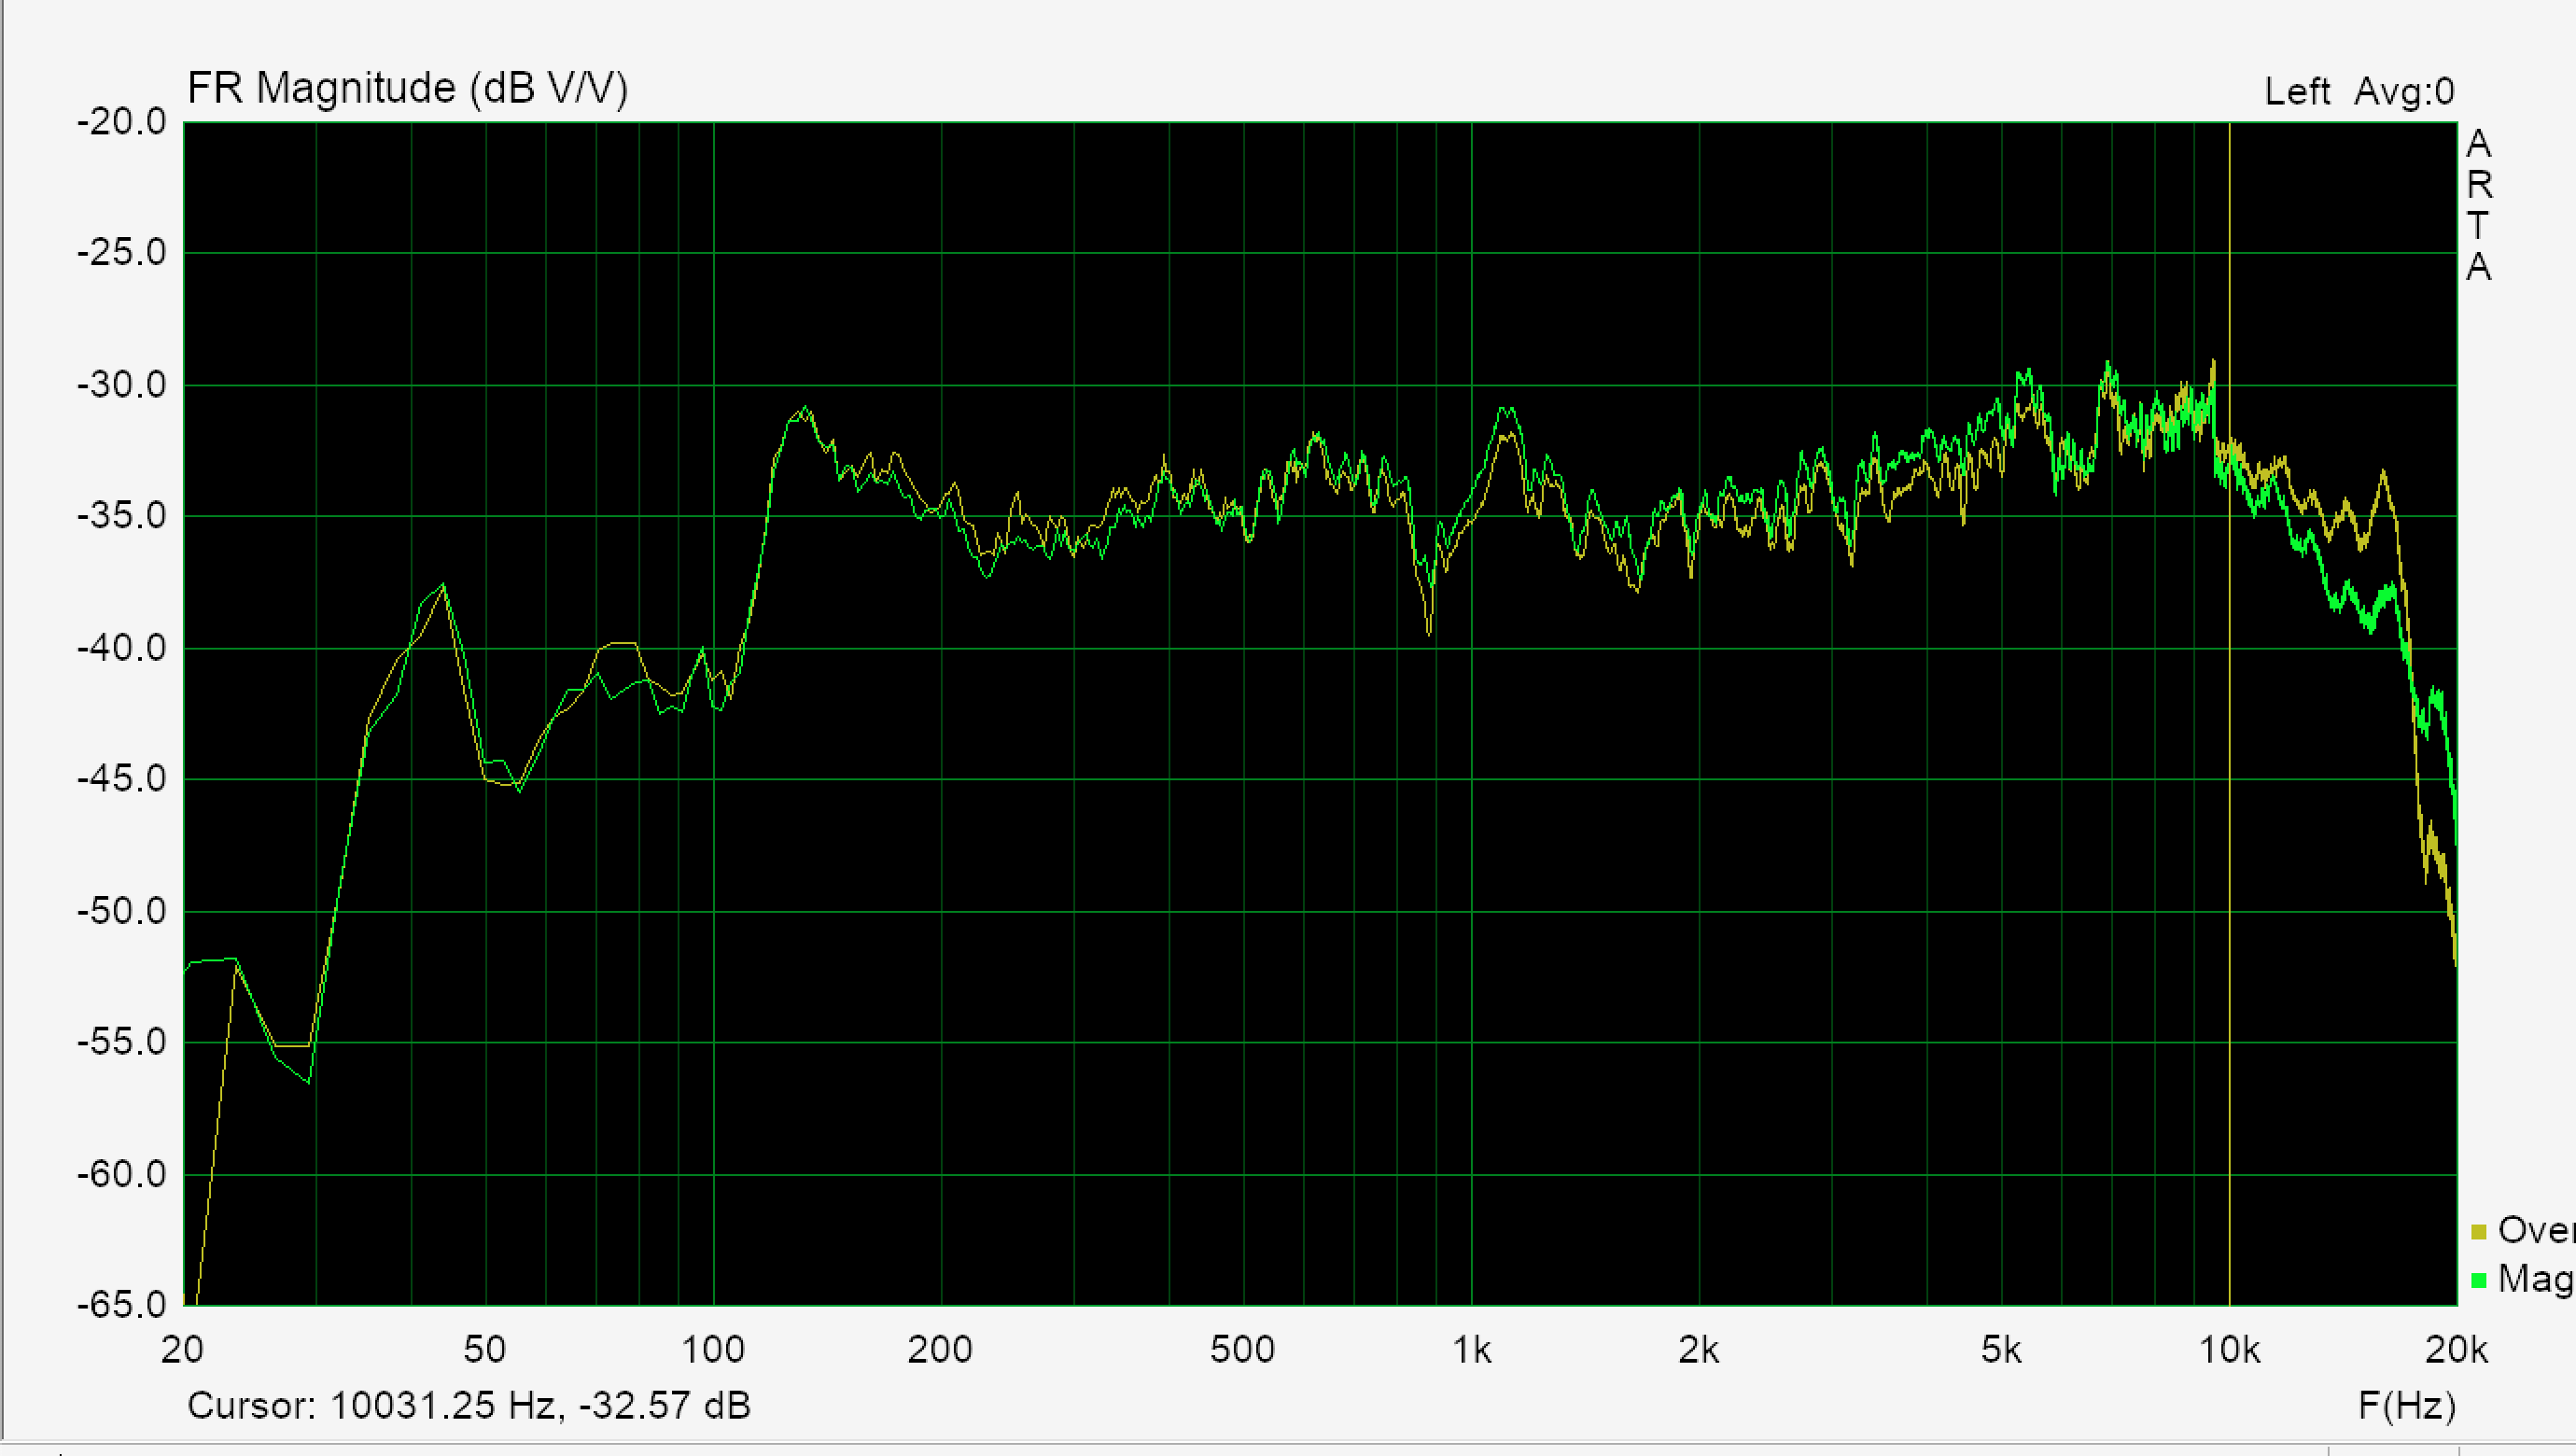Click the yellow Overlay legend swatch
This screenshot has width=2576, height=1456.
point(2479,1231)
